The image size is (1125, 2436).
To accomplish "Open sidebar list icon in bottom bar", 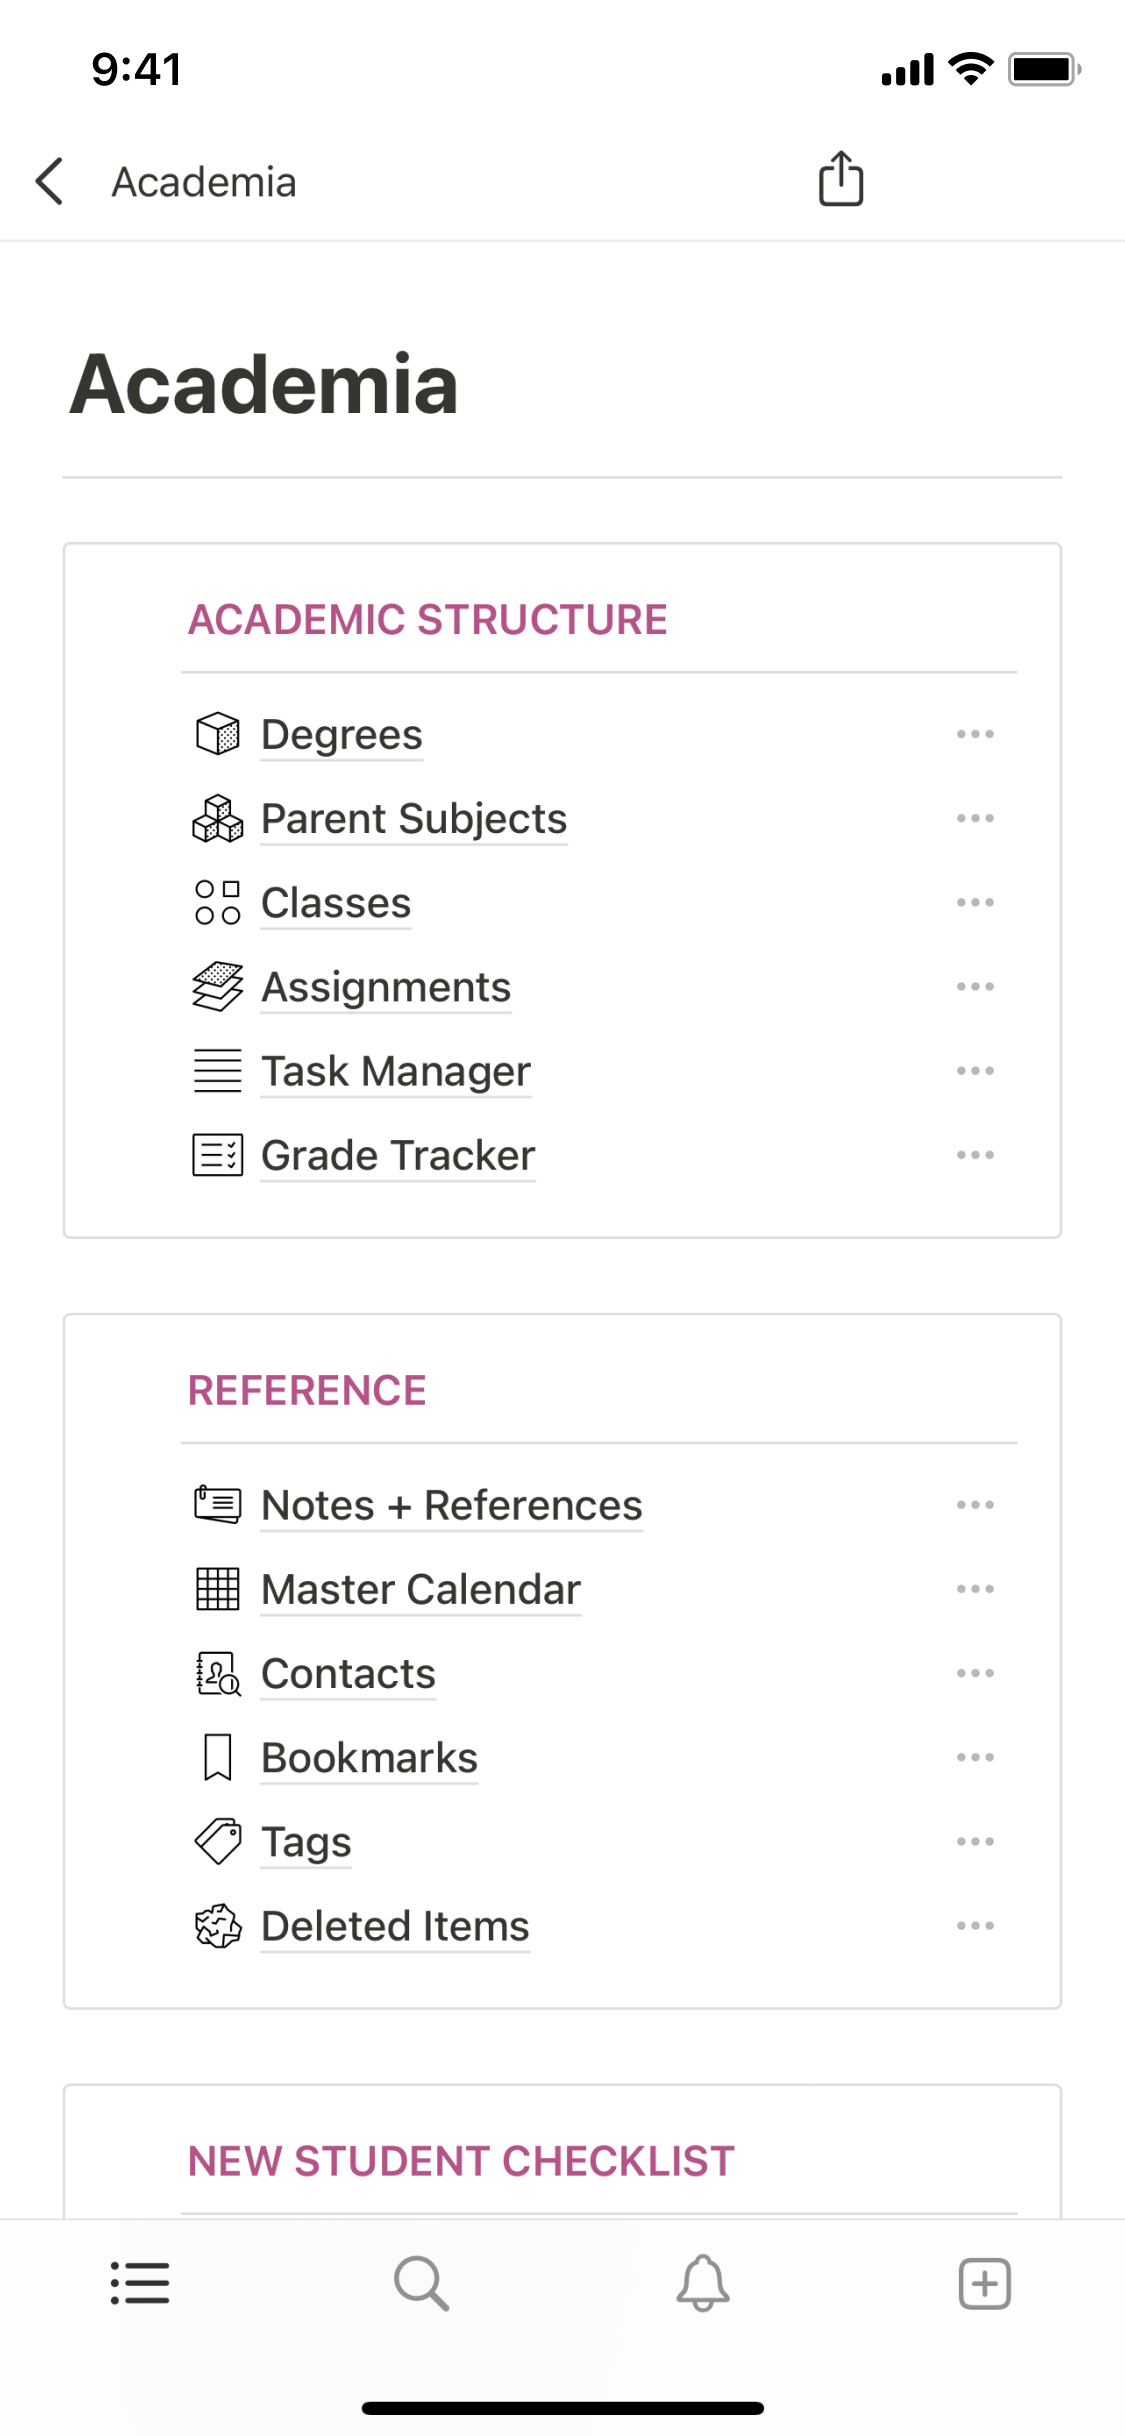I will (x=140, y=2283).
